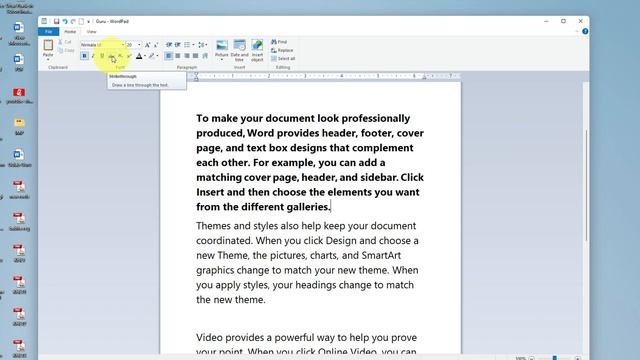This screenshot has width=640, height=360.
Task: Insert a Picture via ribbon icon
Action: pos(222,45)
